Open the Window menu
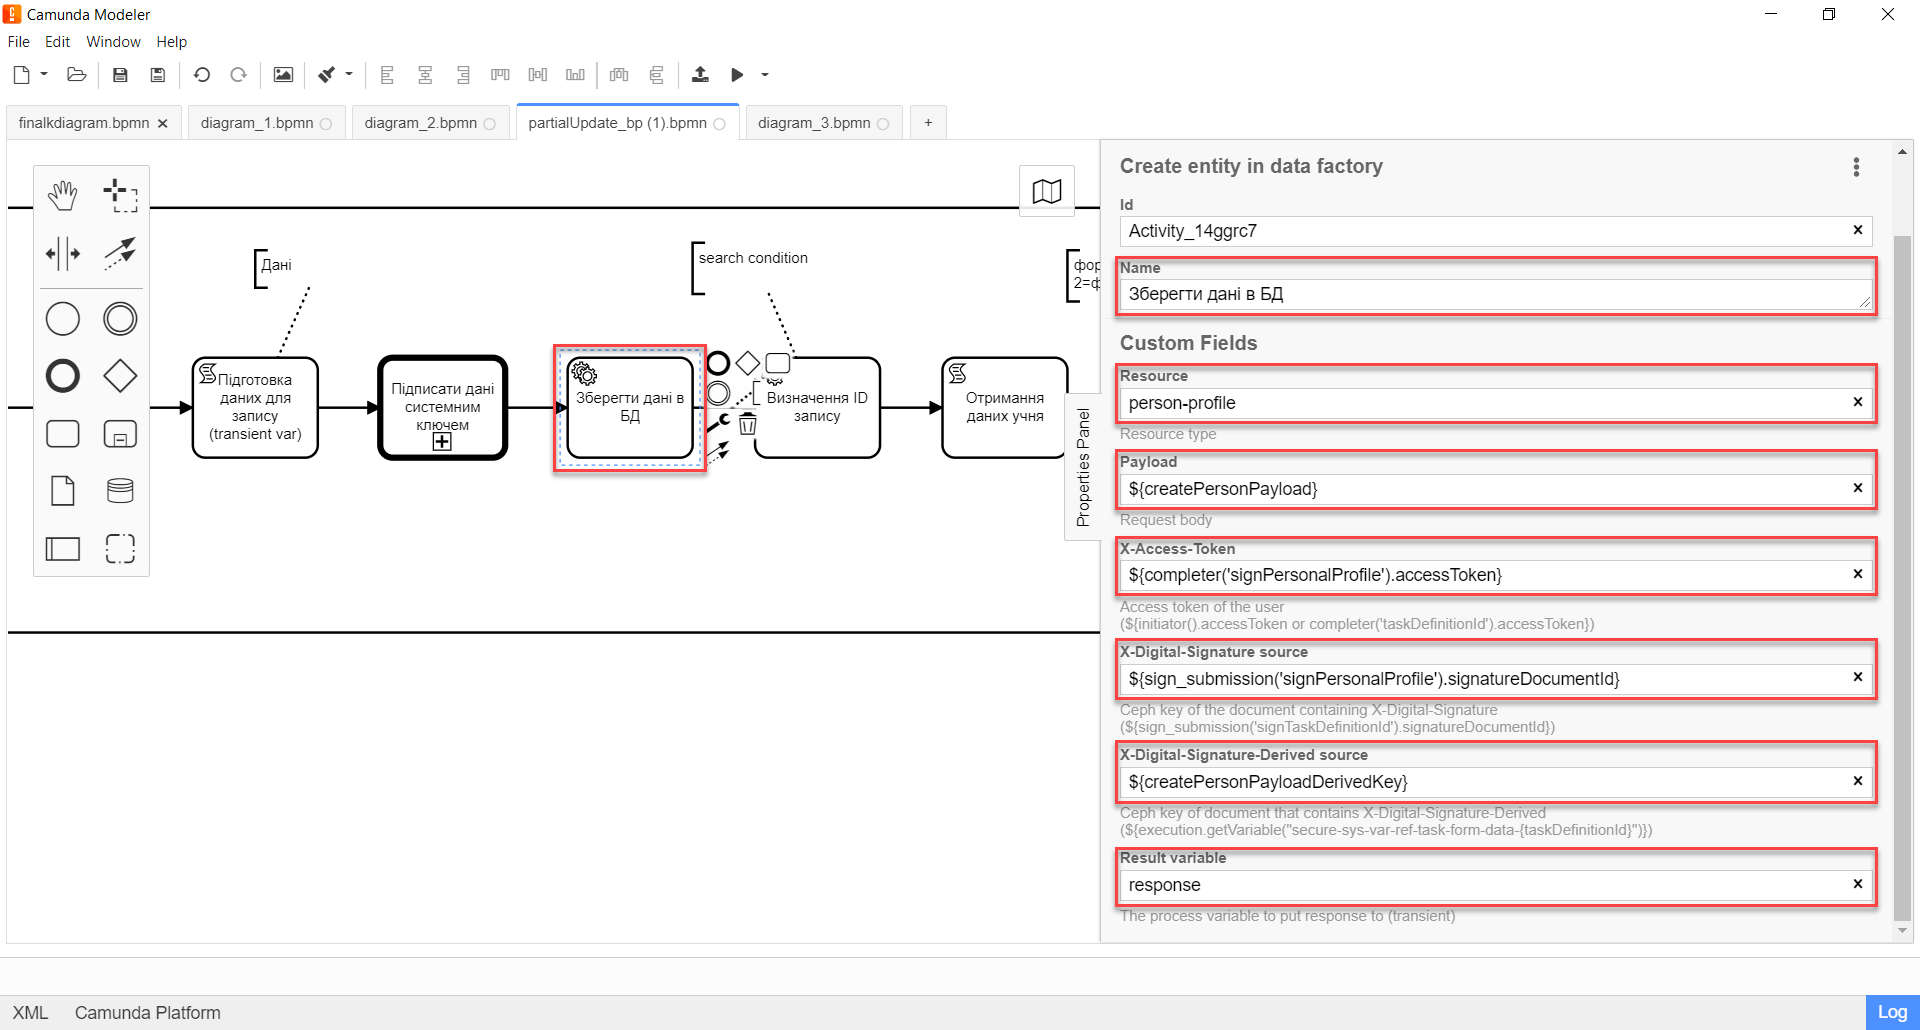Image resolution: width=1920 pixels, height=1030 pixels. [113, 42]
